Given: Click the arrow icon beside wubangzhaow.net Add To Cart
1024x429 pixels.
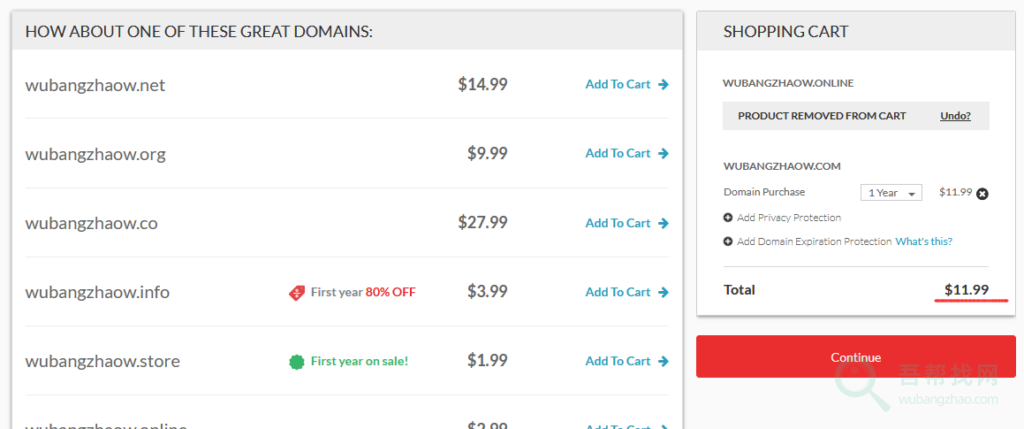Looking at the screenshot, I should [664, 85].
